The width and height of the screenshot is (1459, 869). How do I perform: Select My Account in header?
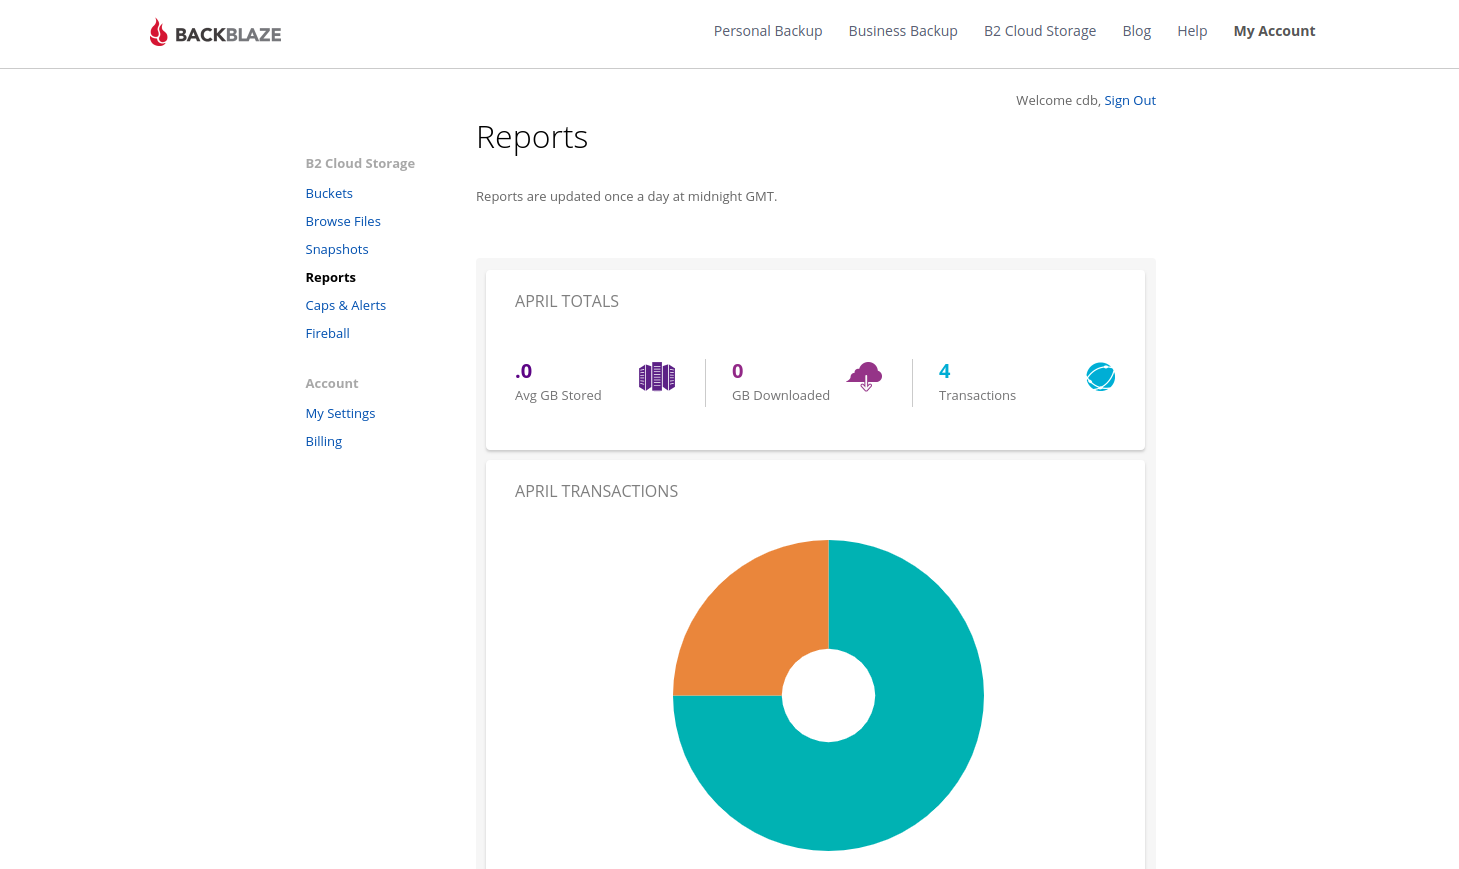(x=1274, y=31)
